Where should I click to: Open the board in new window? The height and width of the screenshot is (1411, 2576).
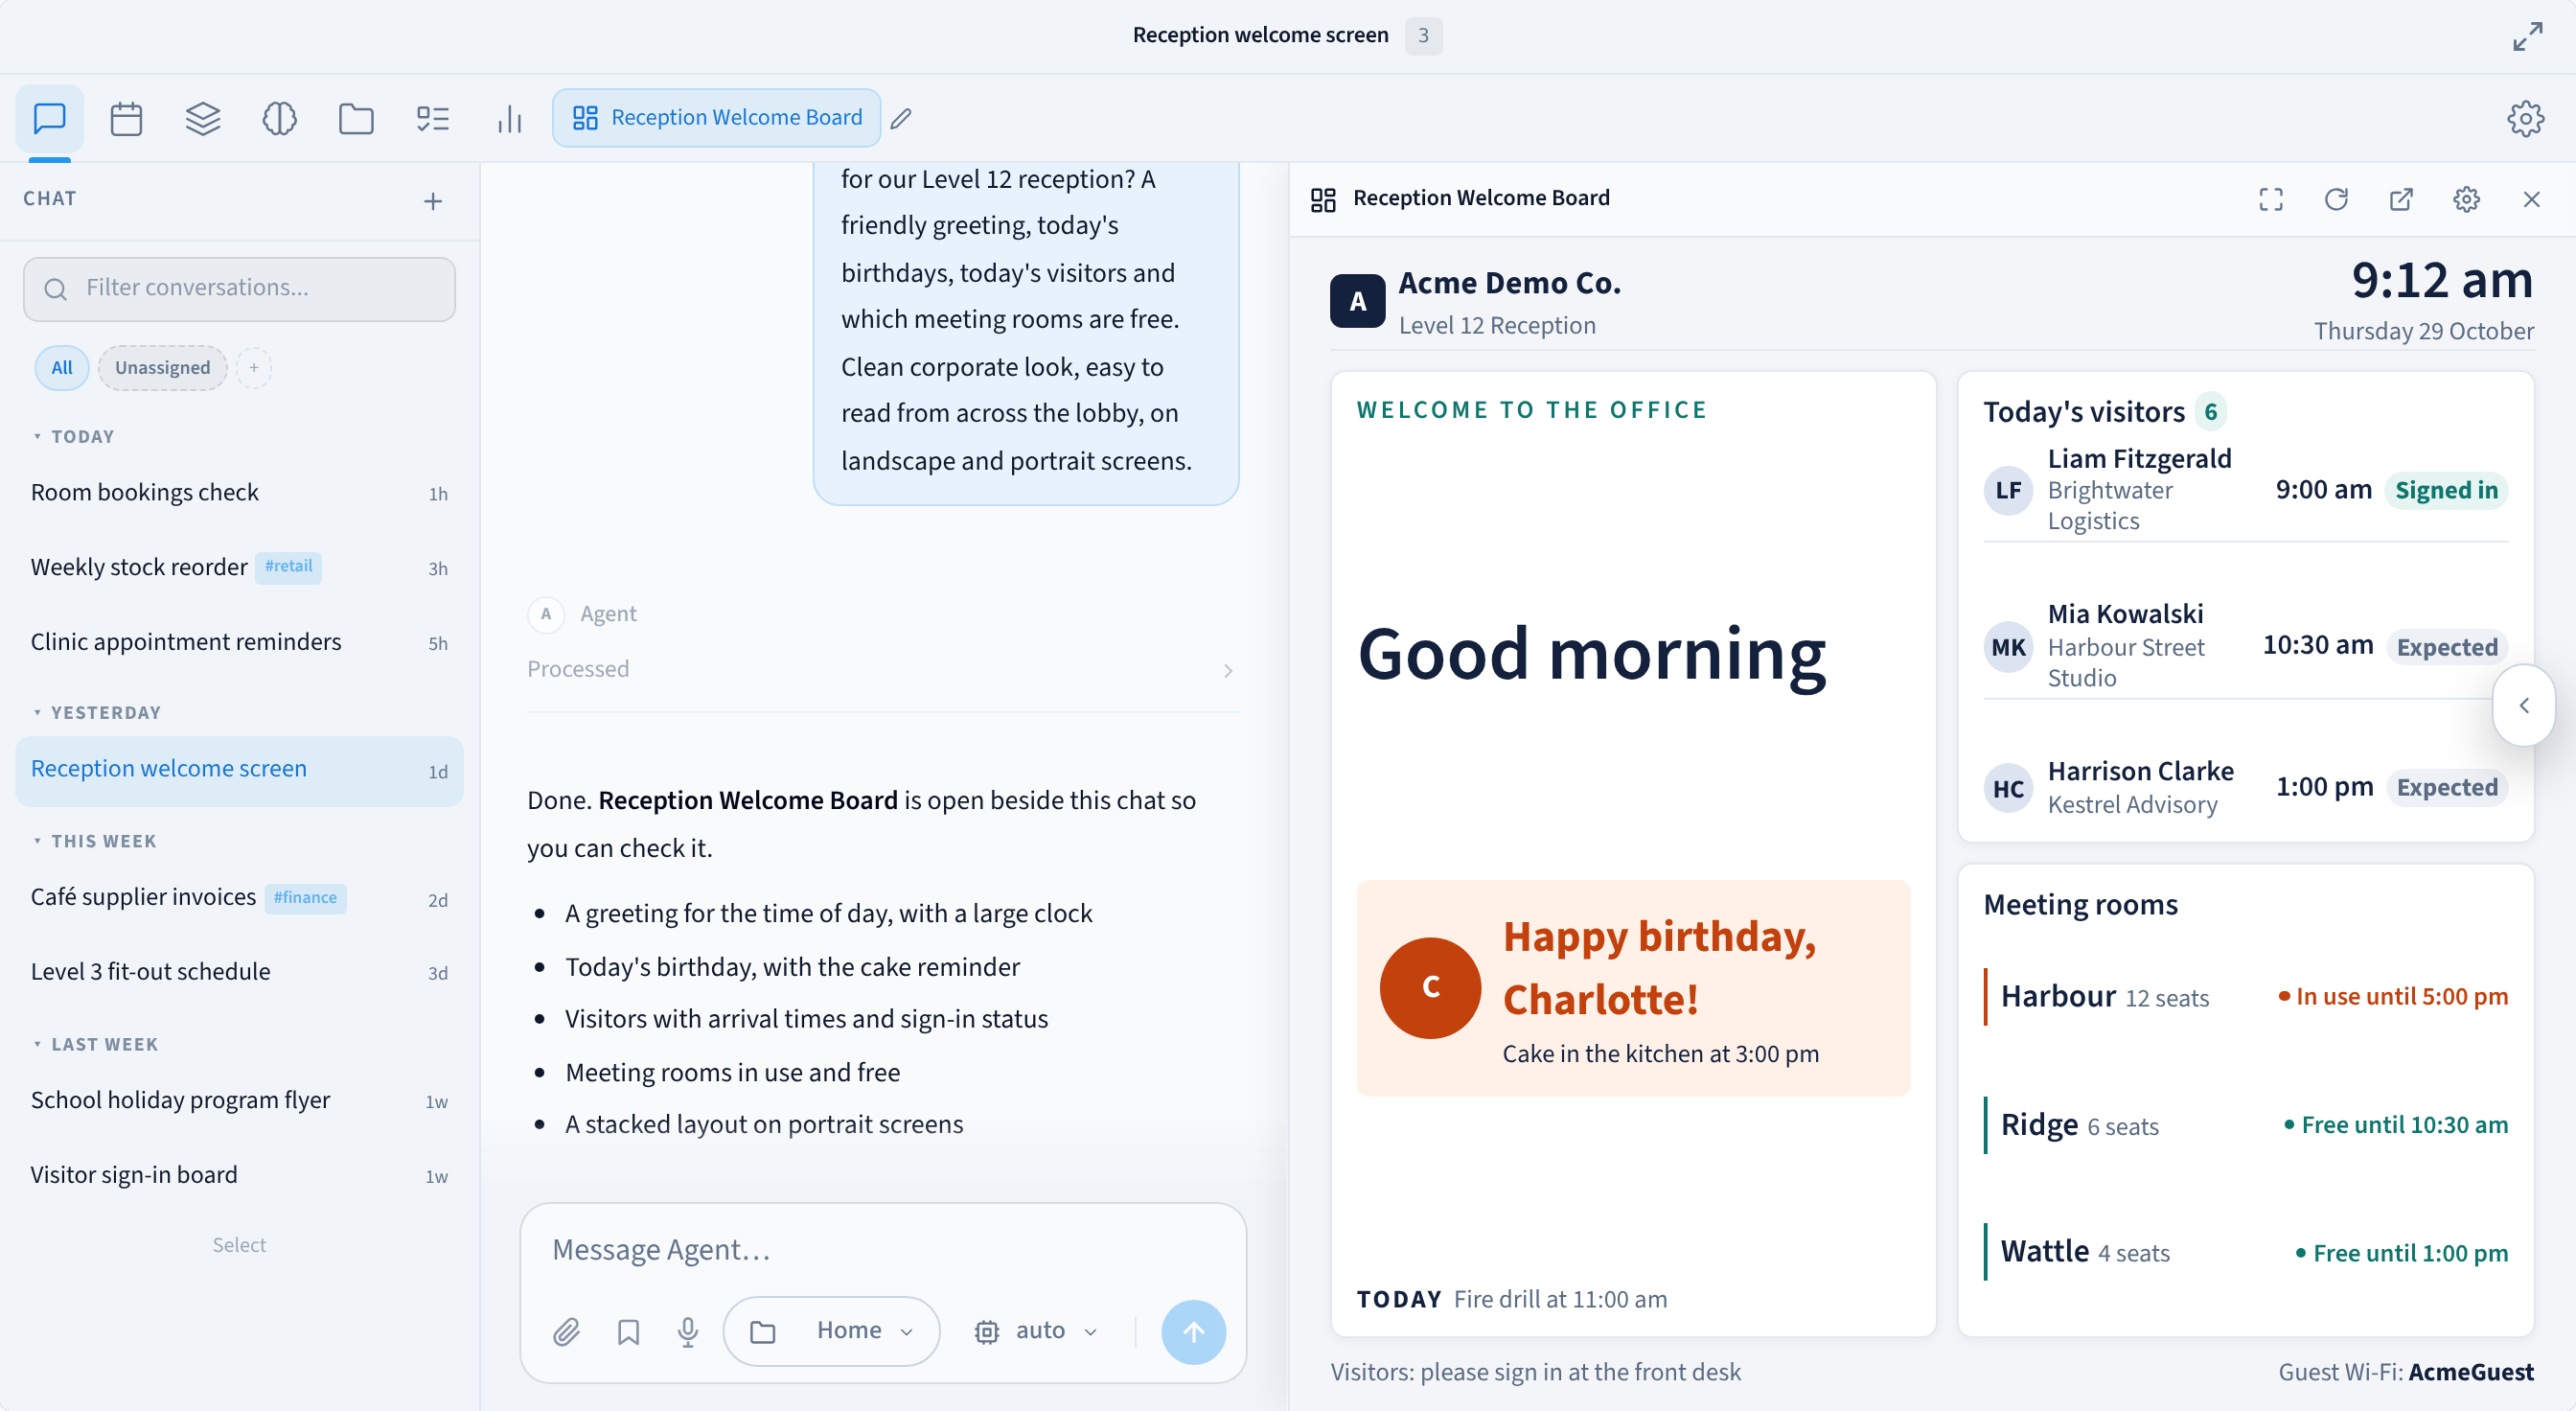pos(2401,199)
